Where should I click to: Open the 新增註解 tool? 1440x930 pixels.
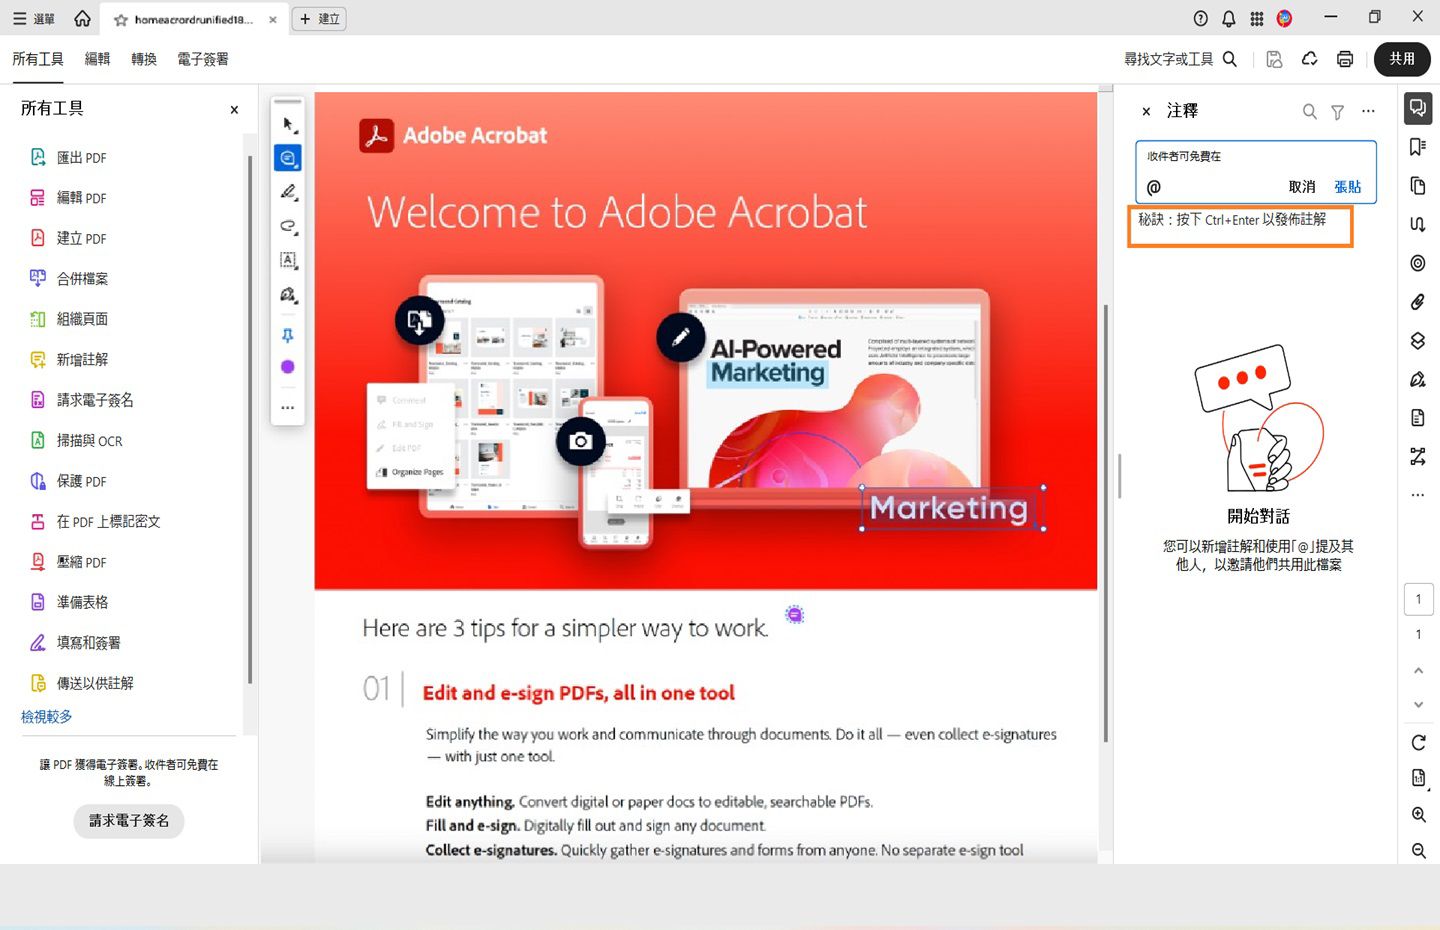69,359
